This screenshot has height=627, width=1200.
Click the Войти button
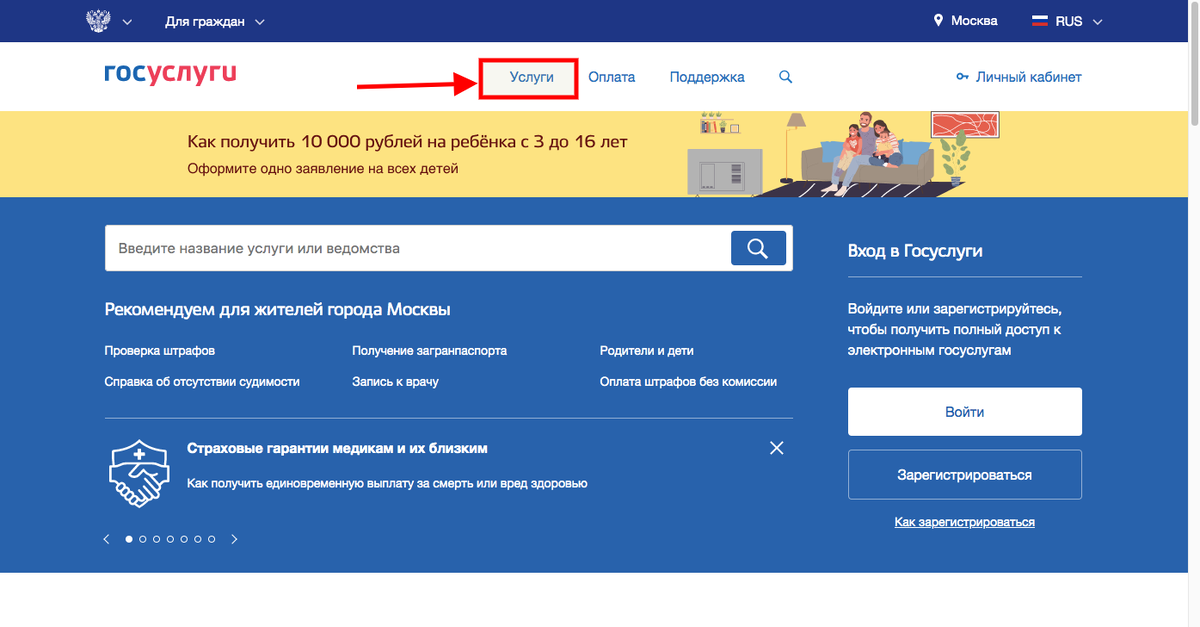point(963,411)
